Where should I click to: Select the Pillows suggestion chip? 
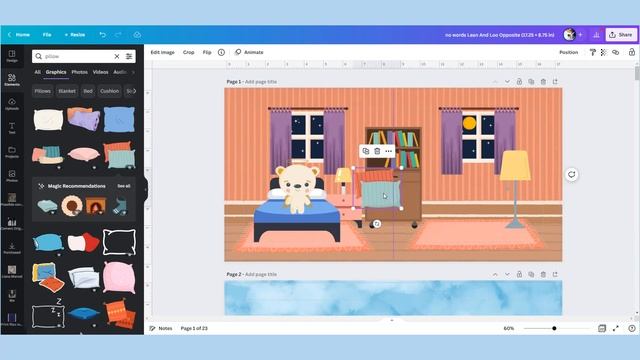coord(42,91)
